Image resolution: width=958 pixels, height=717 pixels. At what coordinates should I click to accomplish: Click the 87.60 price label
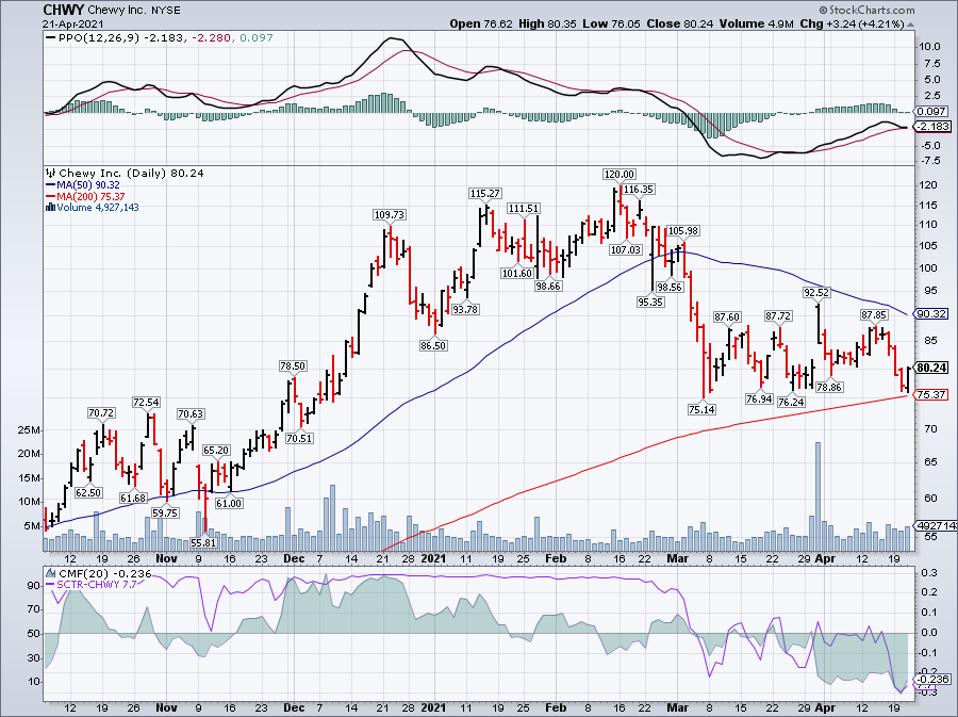[727, 317]
